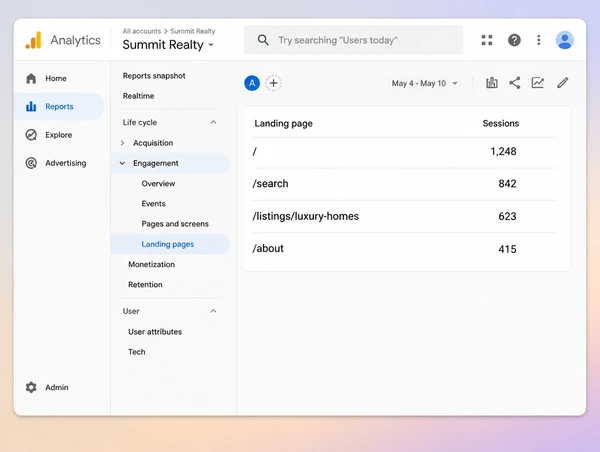Image resolution: width=600 pixels, height=452 pixels.
Task: Open the three-dot more options menu
Action: [539, 40]
